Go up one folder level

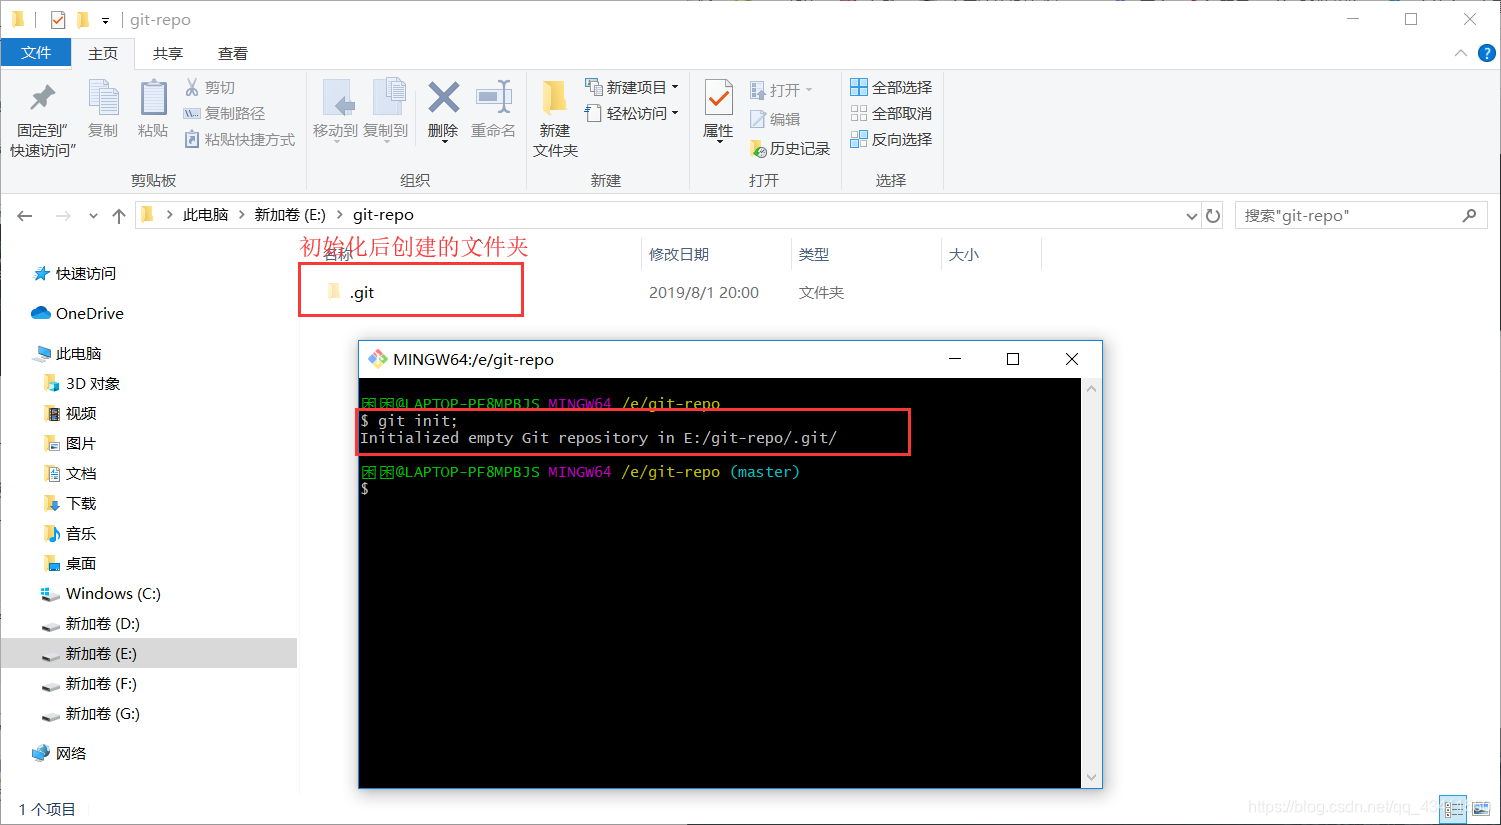point(119,215)
